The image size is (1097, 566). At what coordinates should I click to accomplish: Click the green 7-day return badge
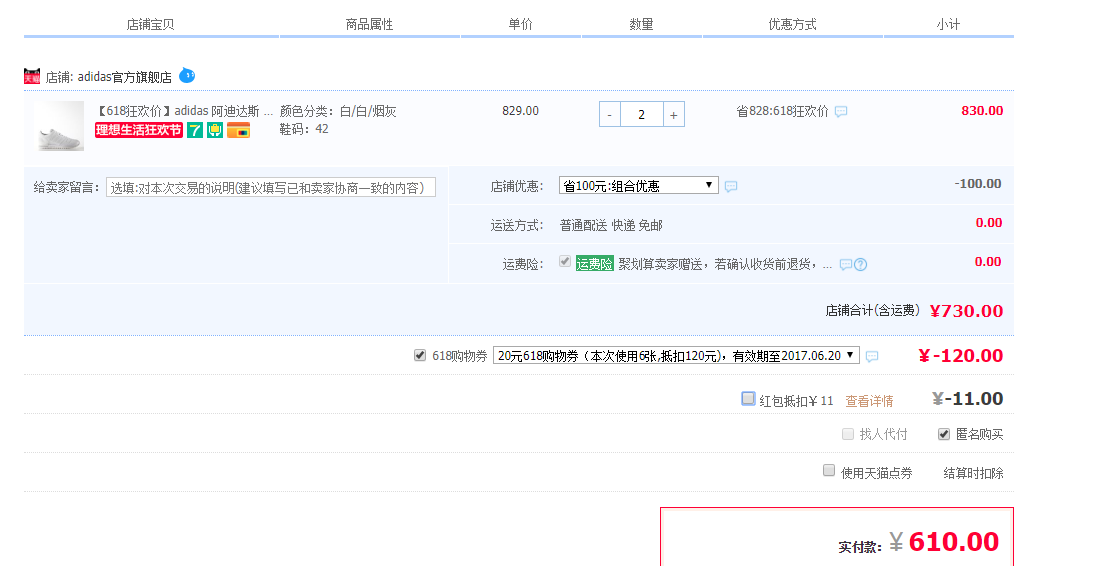(194, 130)
